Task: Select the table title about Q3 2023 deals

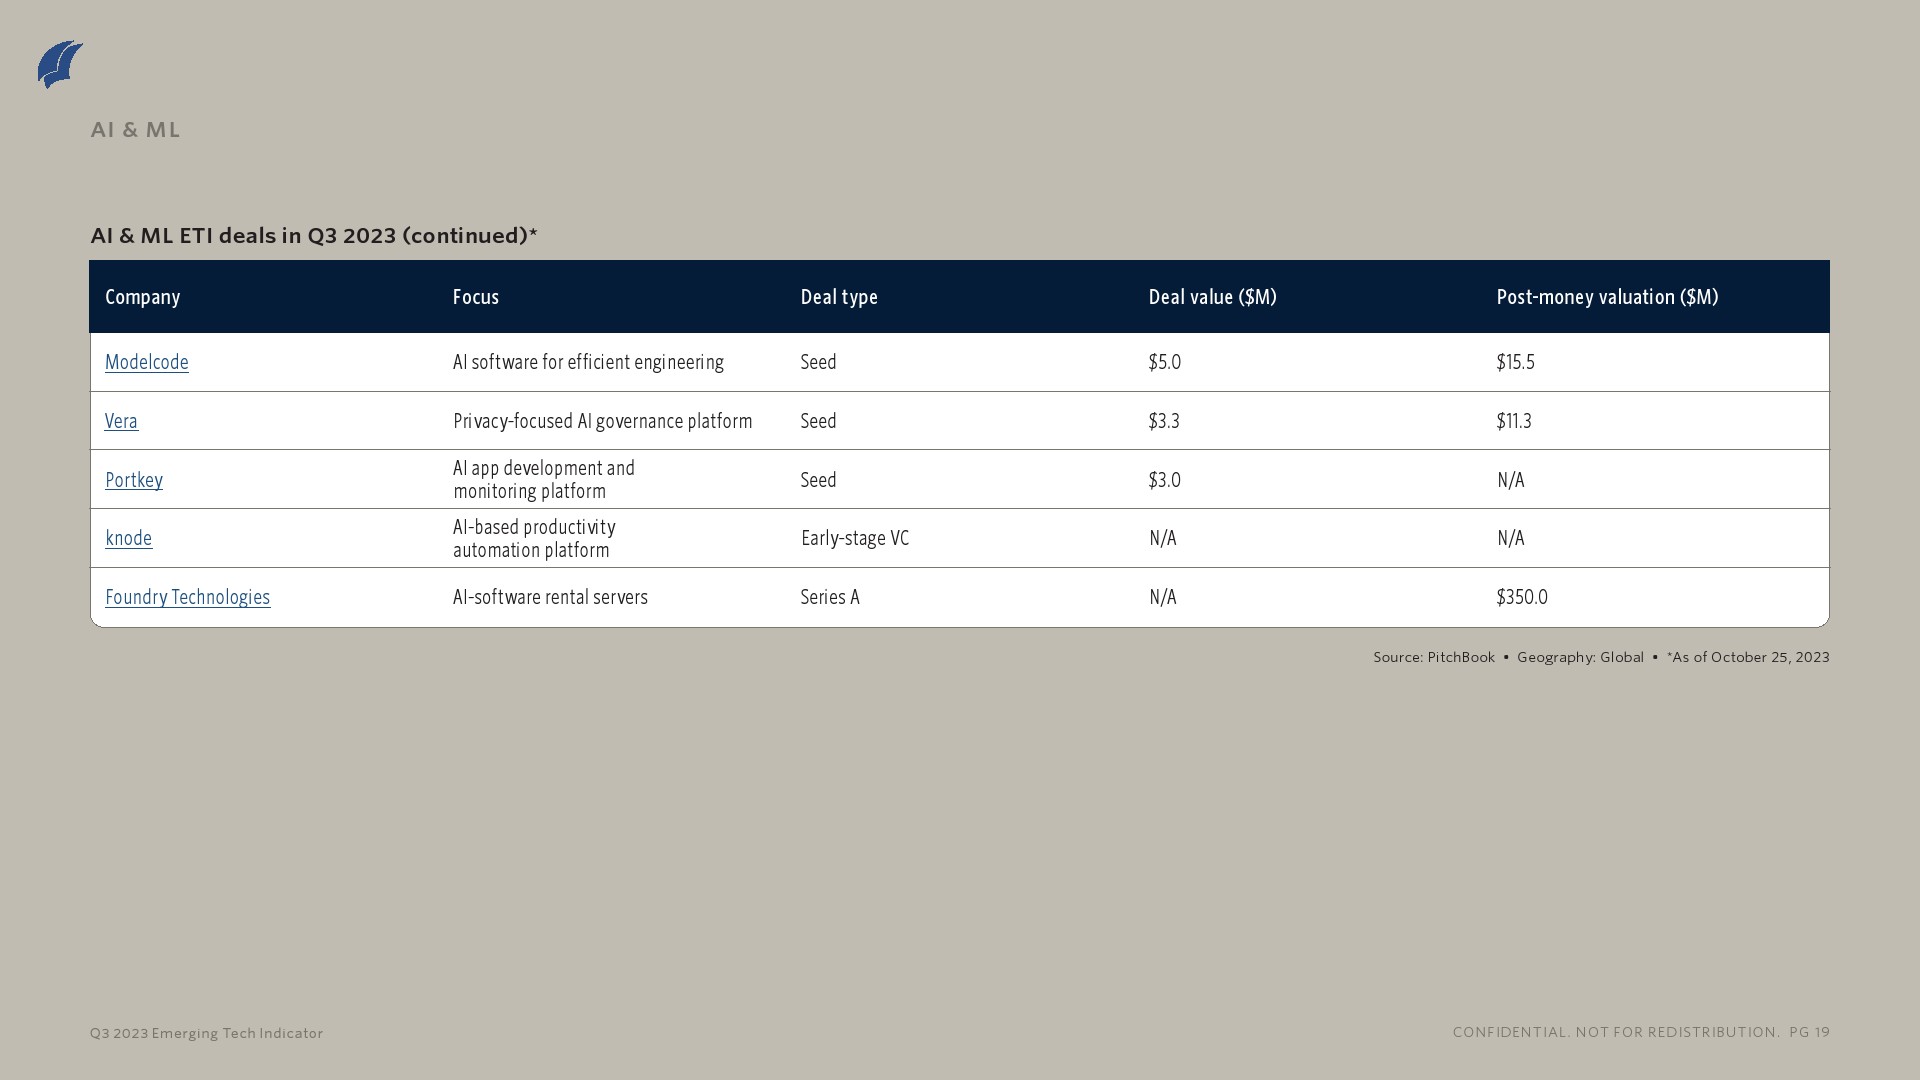Action: (x=314, y=235)
